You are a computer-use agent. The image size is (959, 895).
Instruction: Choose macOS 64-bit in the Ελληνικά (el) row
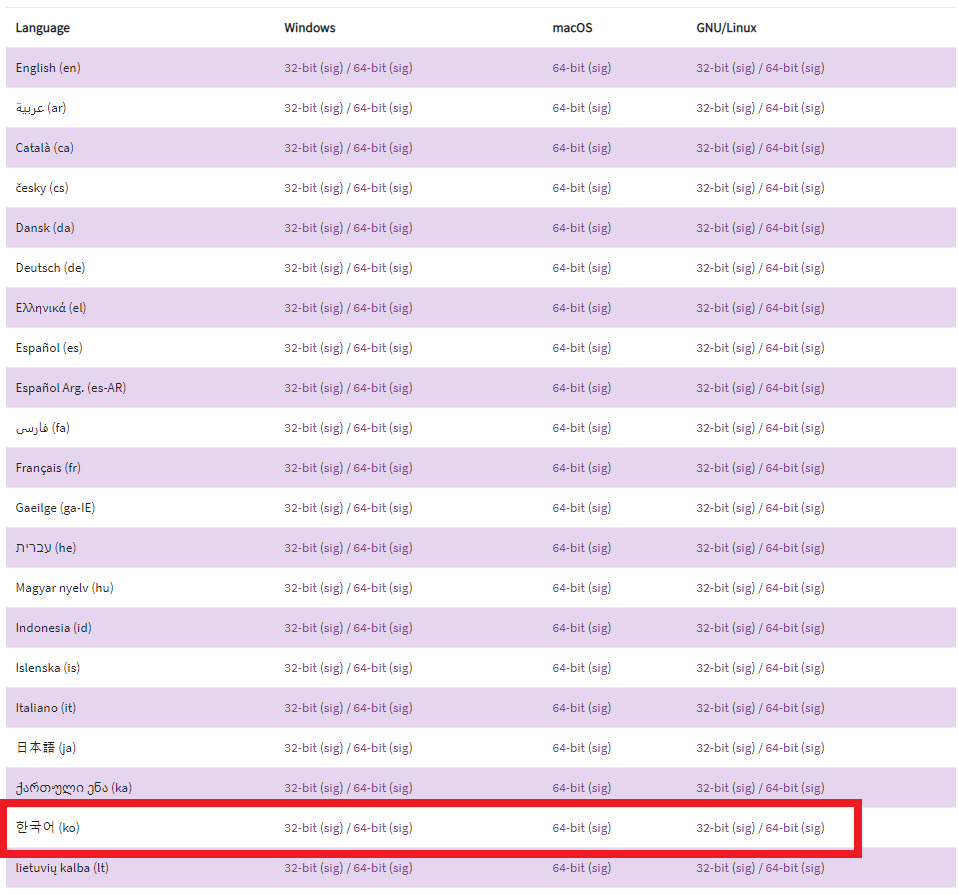568,308
